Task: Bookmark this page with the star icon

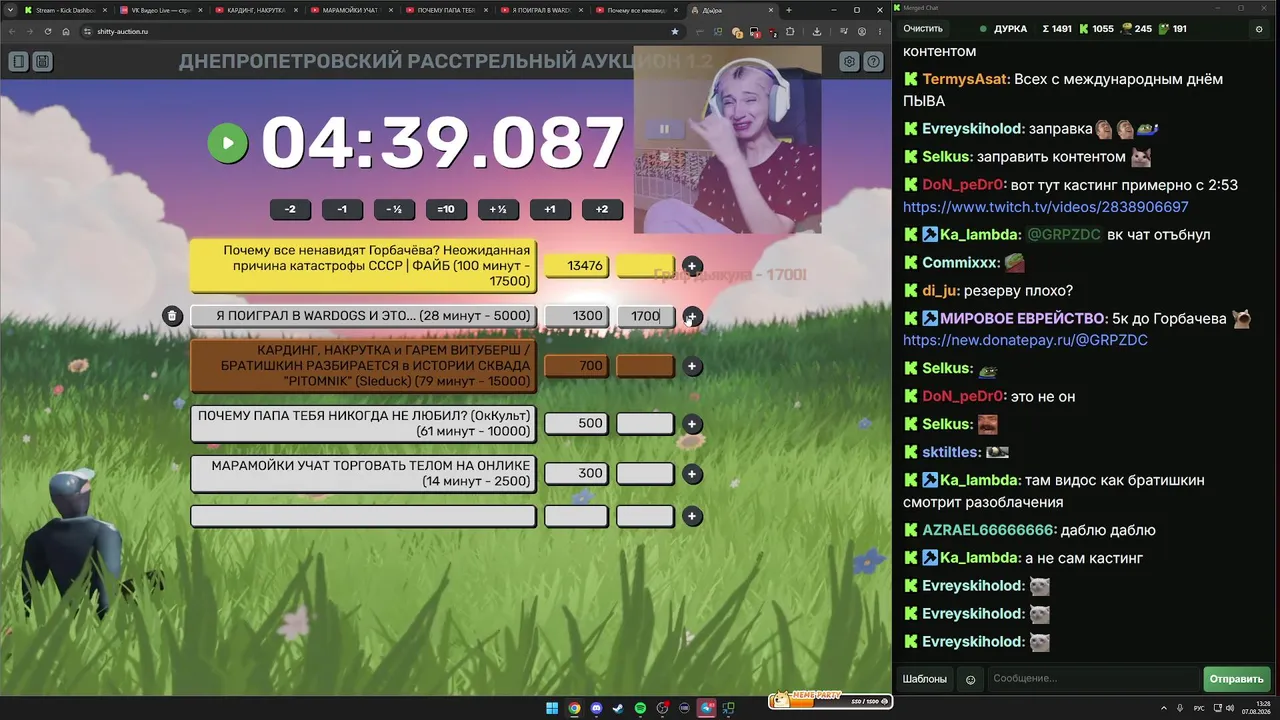Action: (x=675, y=31)
